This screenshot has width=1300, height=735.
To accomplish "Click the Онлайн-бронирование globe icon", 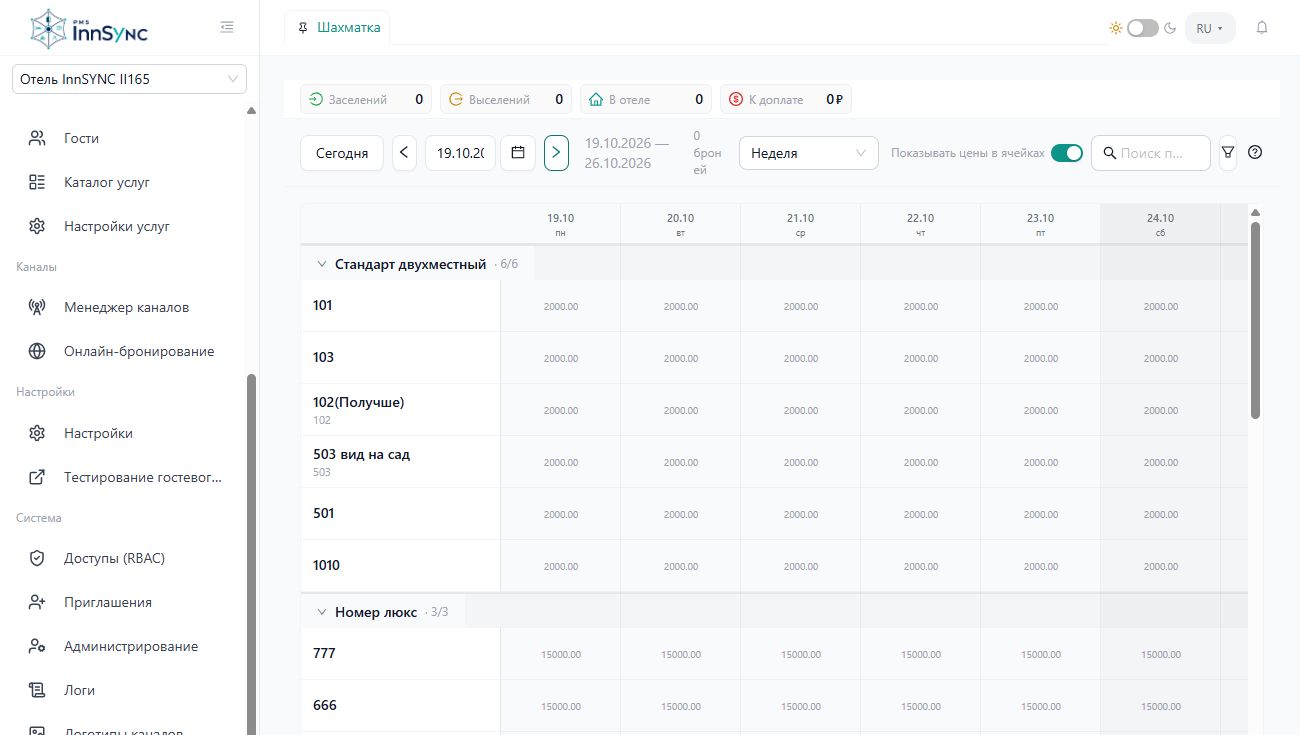I will click(x=37, y=351).
